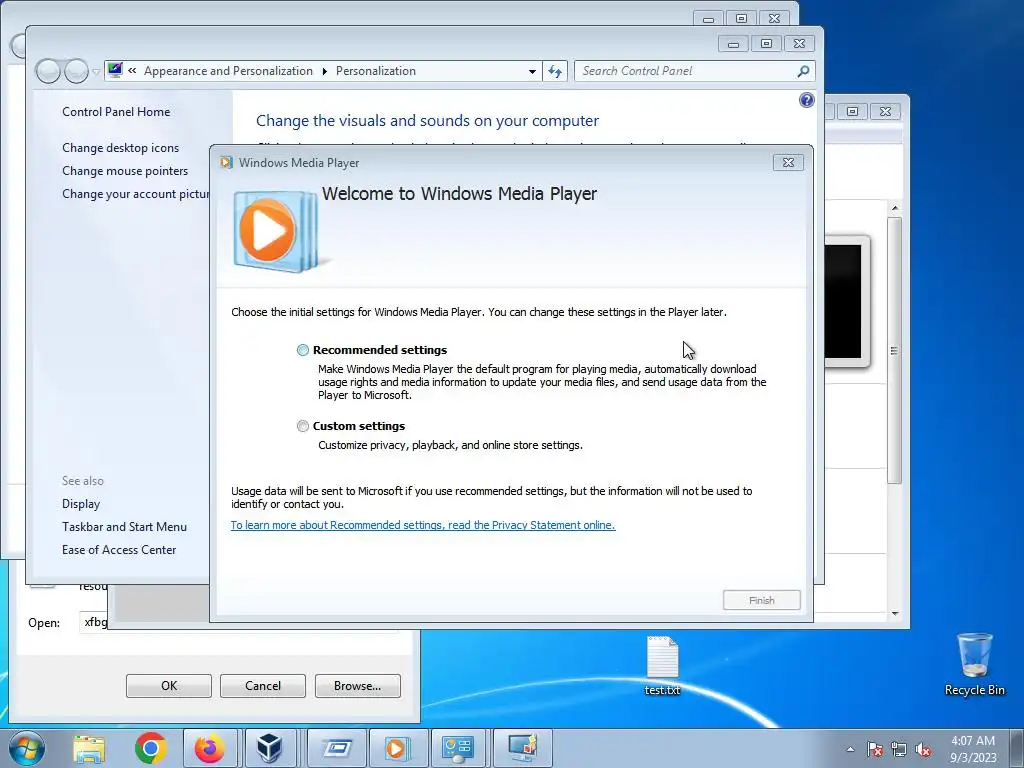Open the network tray icon
Screen dimensions: 1024x768
899,749
